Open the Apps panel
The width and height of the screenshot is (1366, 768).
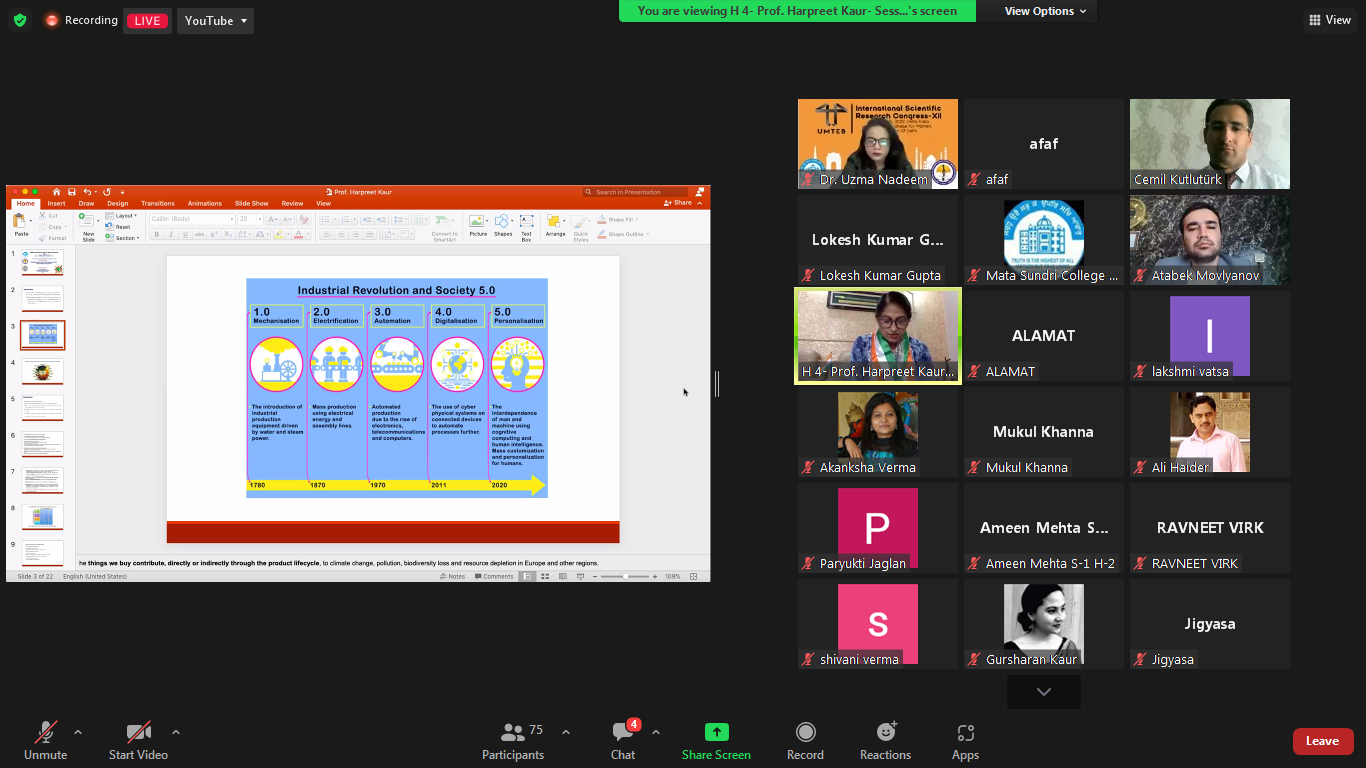point(965,741)
